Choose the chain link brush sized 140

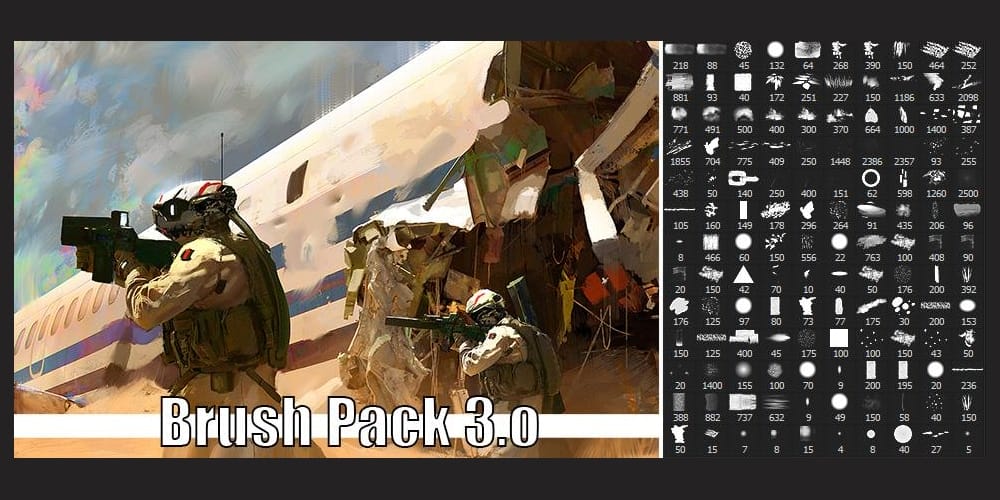click(743, 178)
